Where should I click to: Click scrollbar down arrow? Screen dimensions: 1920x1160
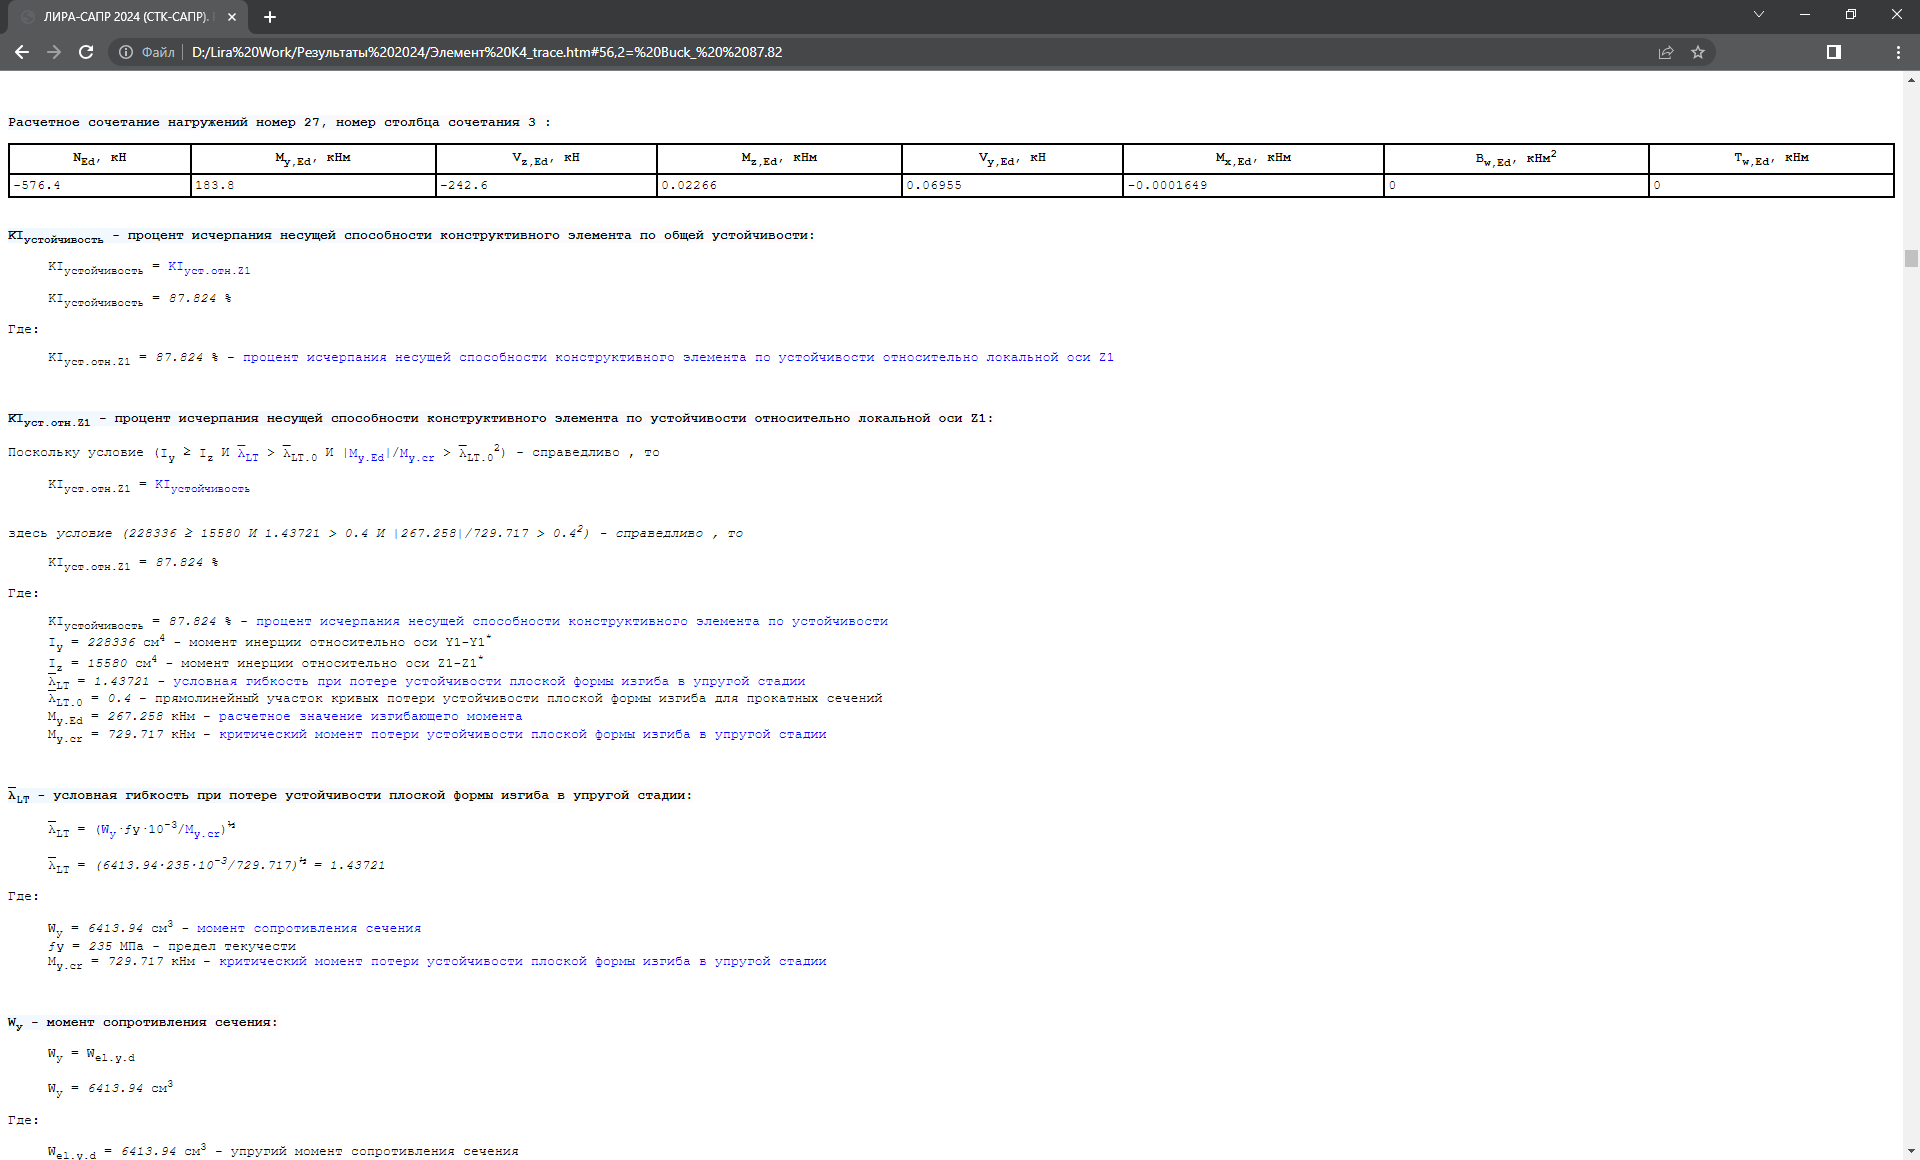coord(1910,1151)
